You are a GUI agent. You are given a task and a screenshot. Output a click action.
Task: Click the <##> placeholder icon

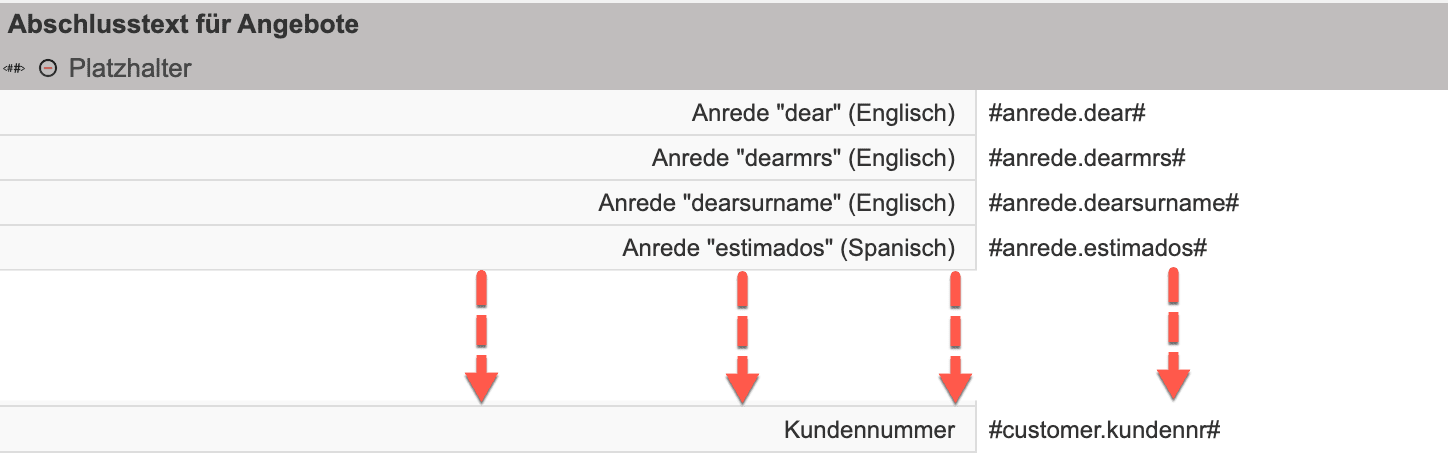(x=14, y=69)
